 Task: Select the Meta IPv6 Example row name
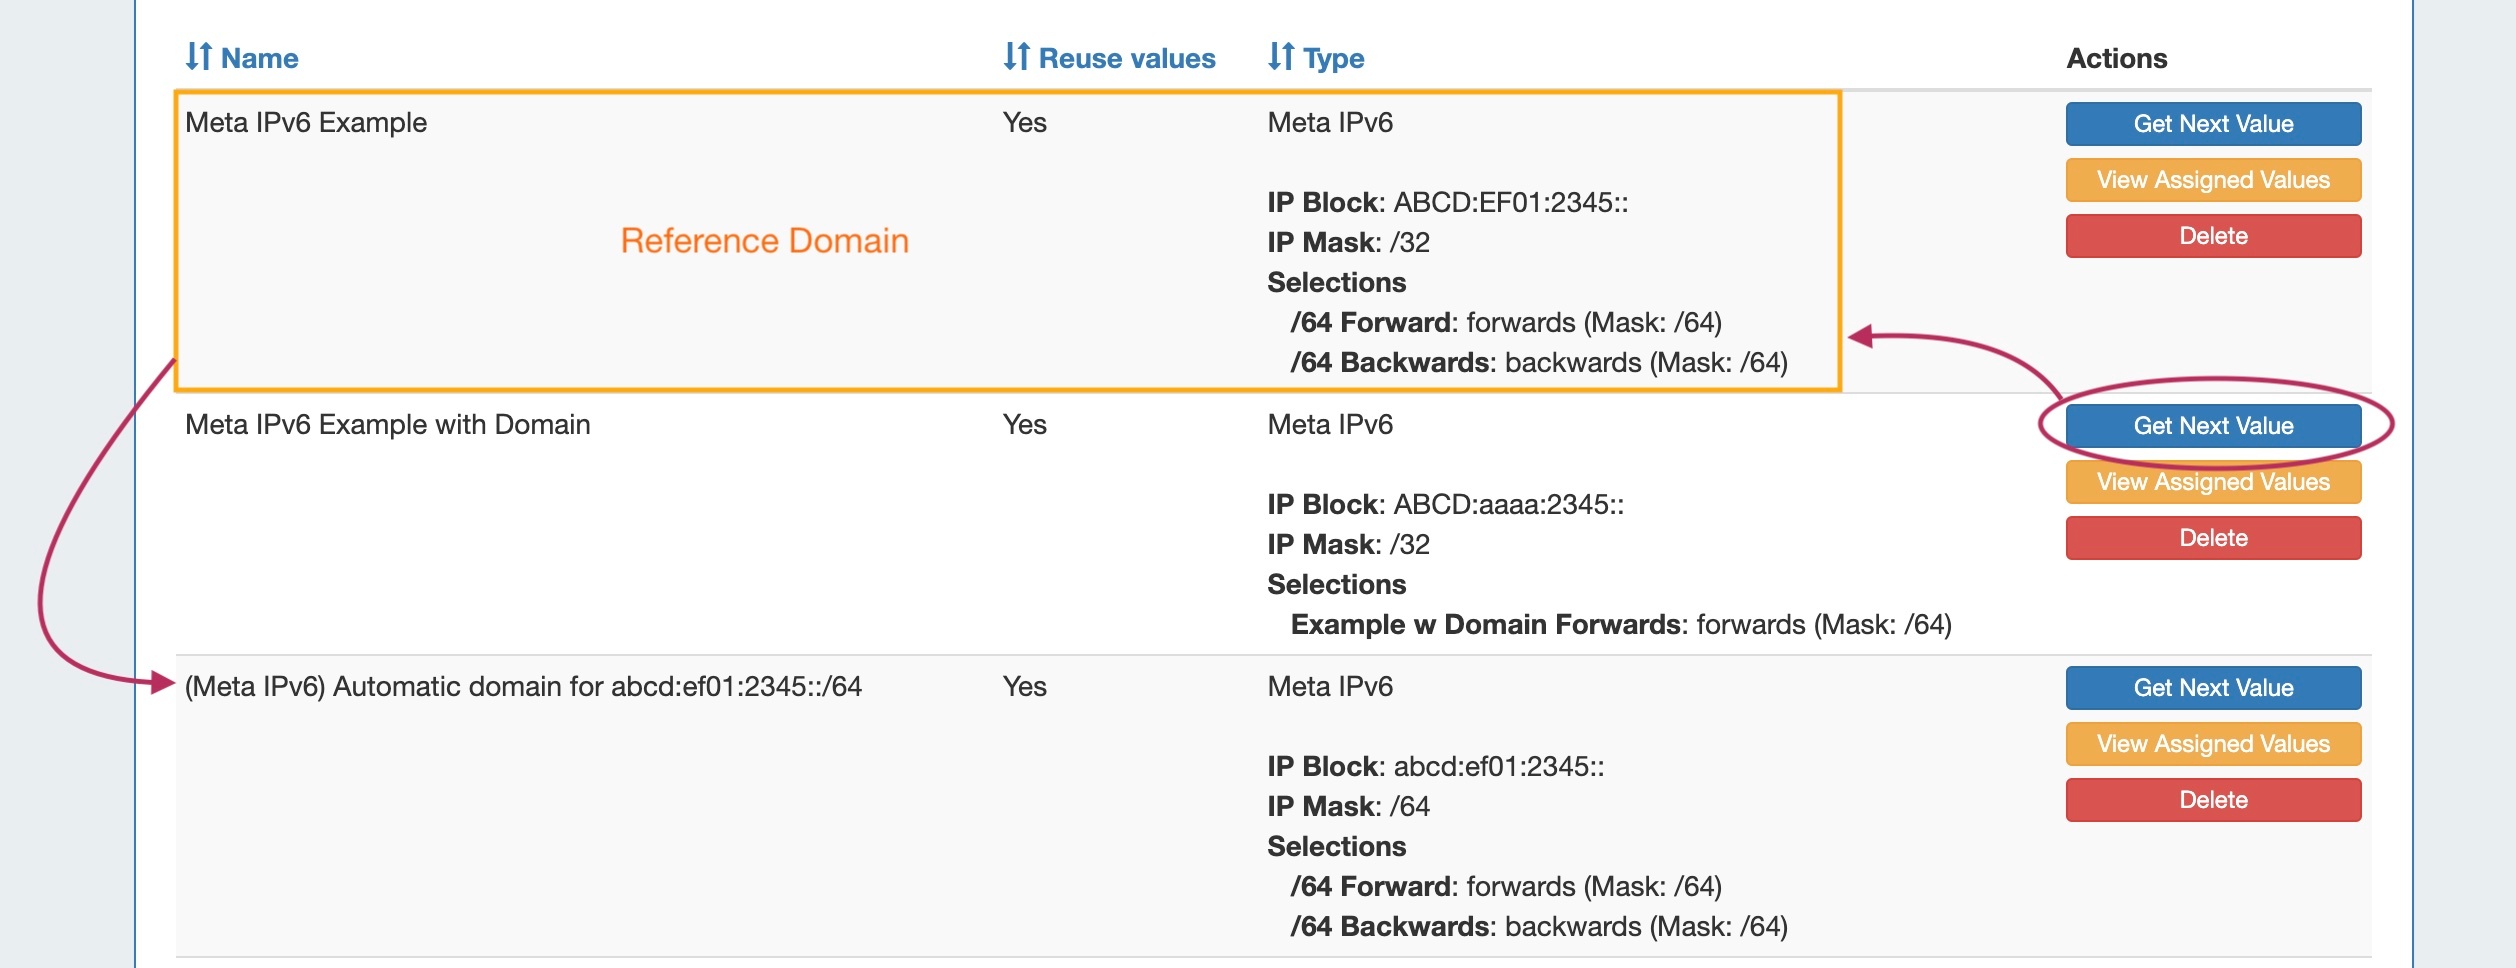306,123
